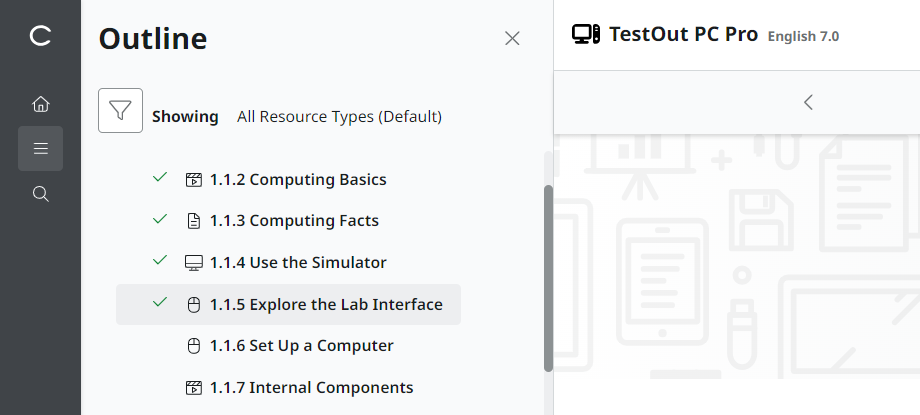Click the Search magnifier icon
Viewport: 920px width, 415px height.
pyautogui.click(x=40, y=194)
